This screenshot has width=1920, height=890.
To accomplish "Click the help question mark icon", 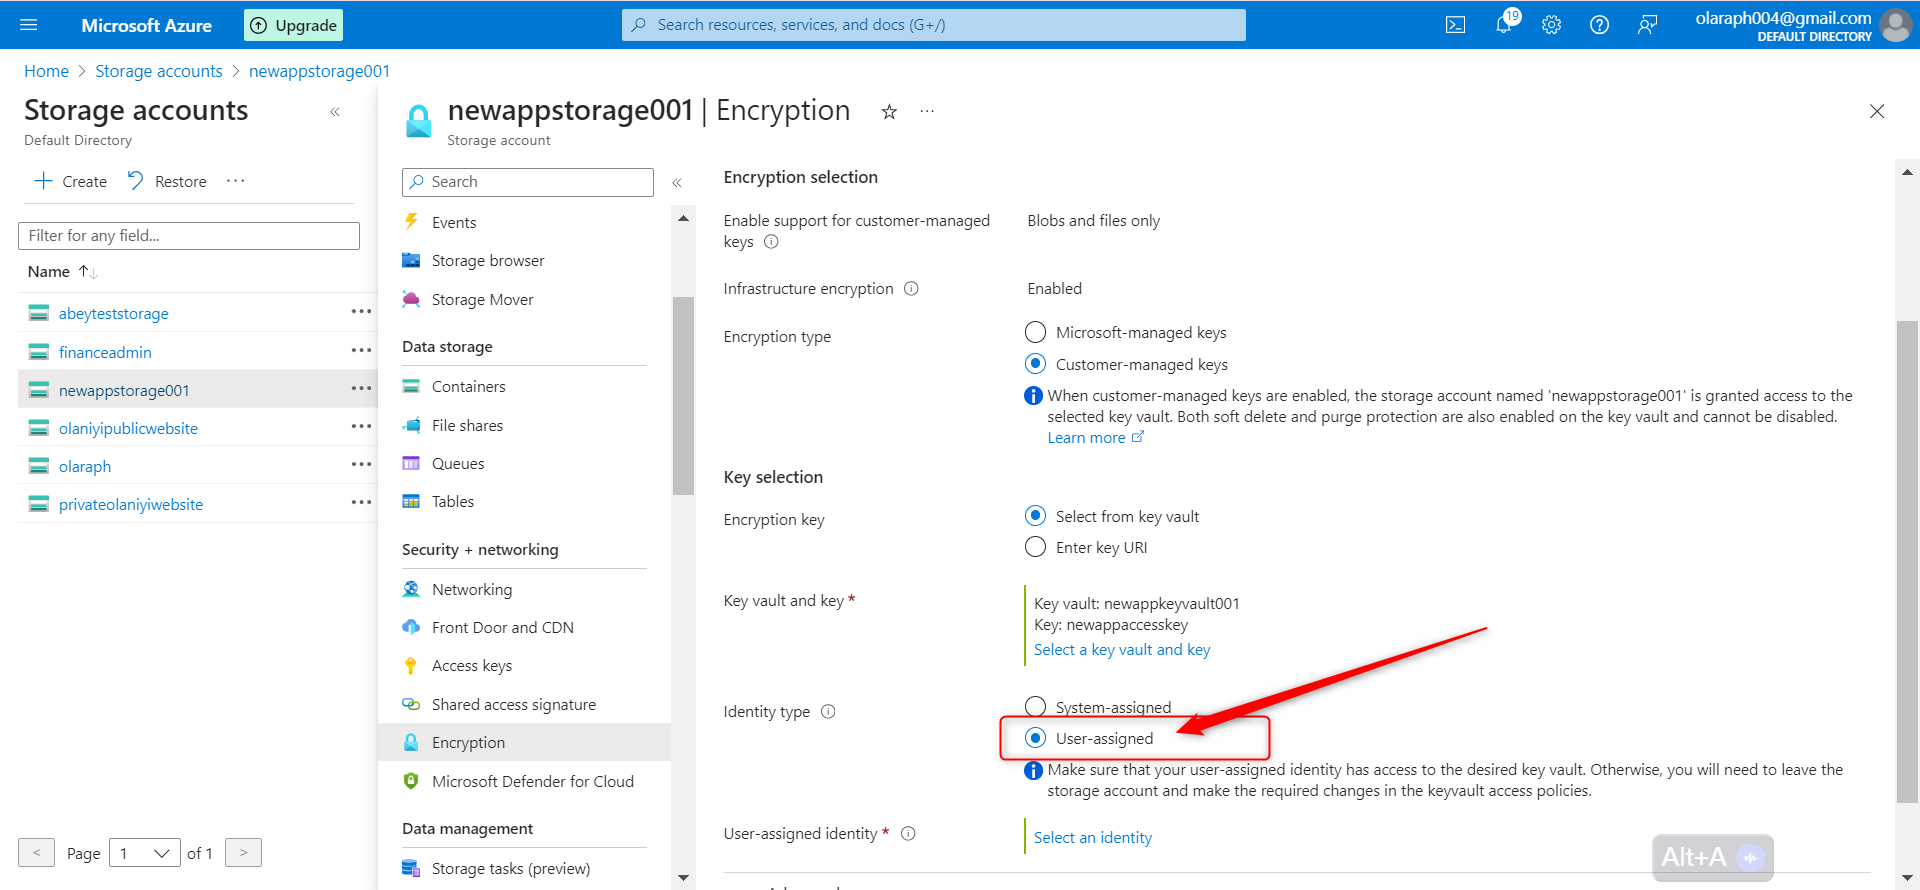I will coord(1599,25).
